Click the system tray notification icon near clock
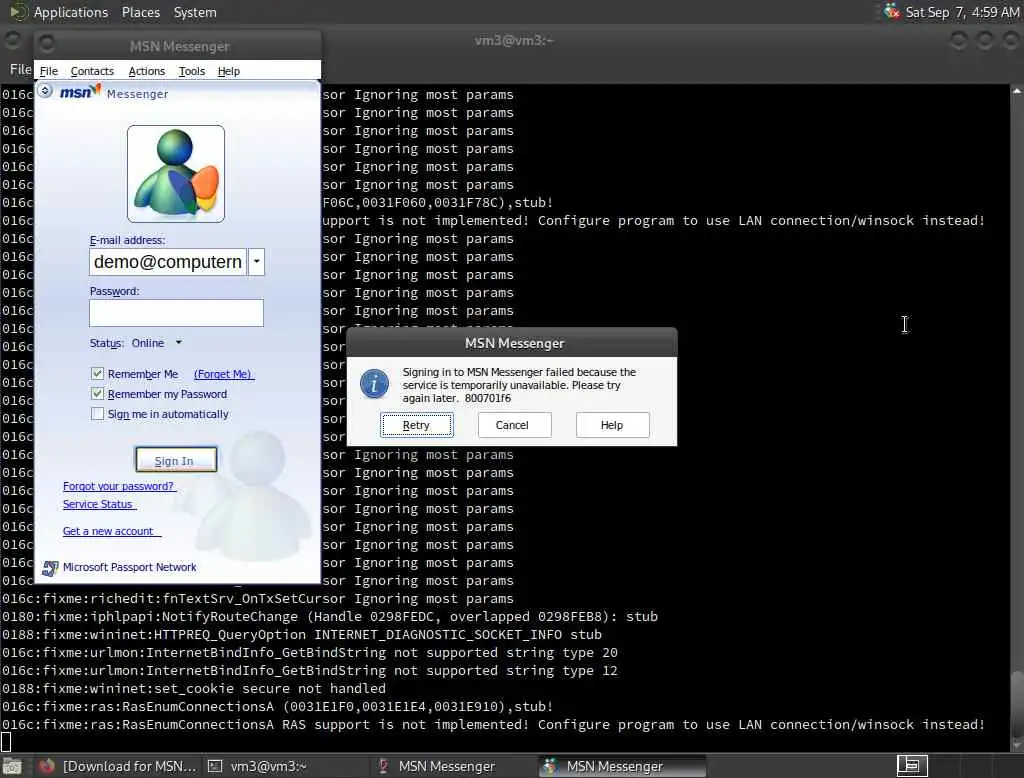This screenshot has width=1024, height=778. (891, 11)
